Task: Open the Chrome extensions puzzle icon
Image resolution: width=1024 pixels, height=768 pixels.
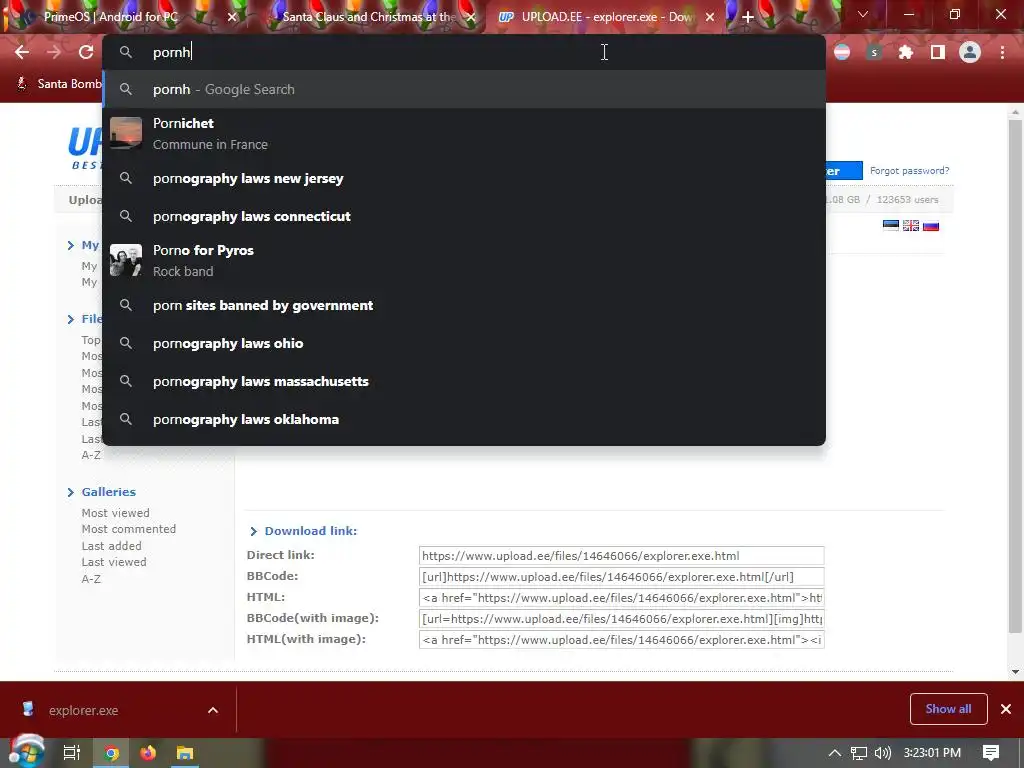Action: coord(905,52)
